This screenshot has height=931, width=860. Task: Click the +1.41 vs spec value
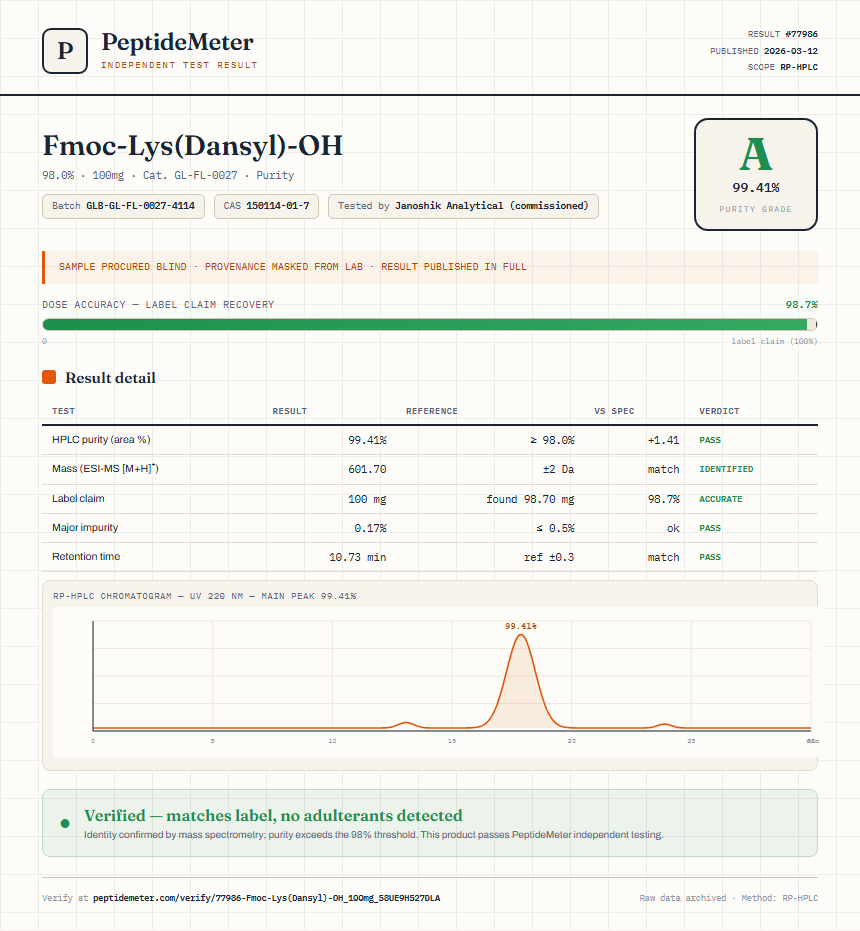663,440
